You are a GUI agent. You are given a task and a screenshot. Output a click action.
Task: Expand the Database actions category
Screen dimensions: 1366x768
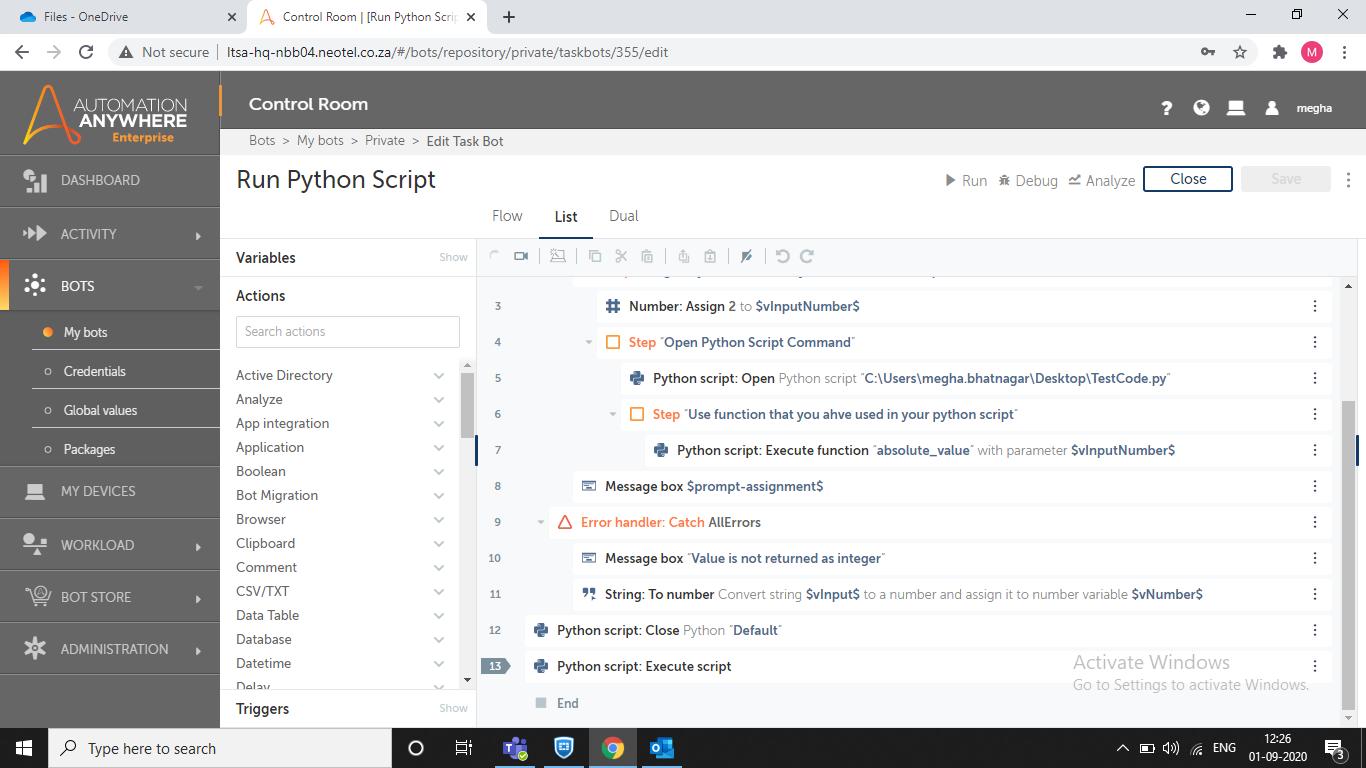point(438,639)
